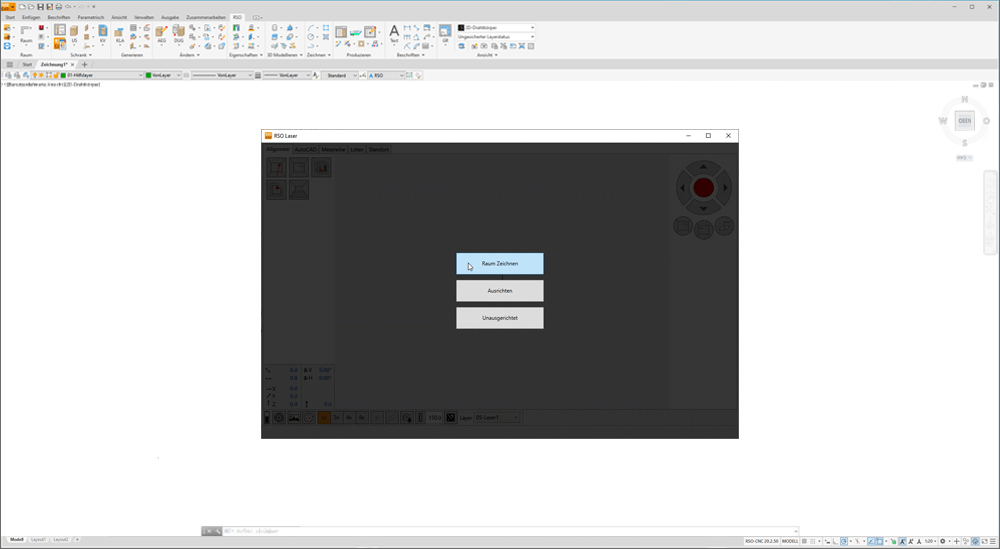Toggle 1x zoom button in RSO Laser
This screenshot has width=1000, height=549.
click(324, 417)
